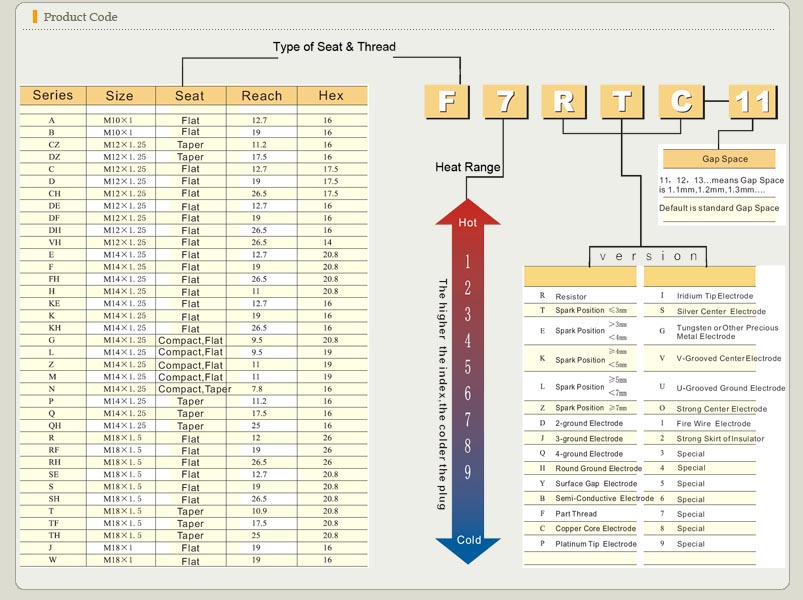Viewport: 803px width, 600px height.
Task: Click the 'Hot' end of the heat arrow
Action: [468, 222]
